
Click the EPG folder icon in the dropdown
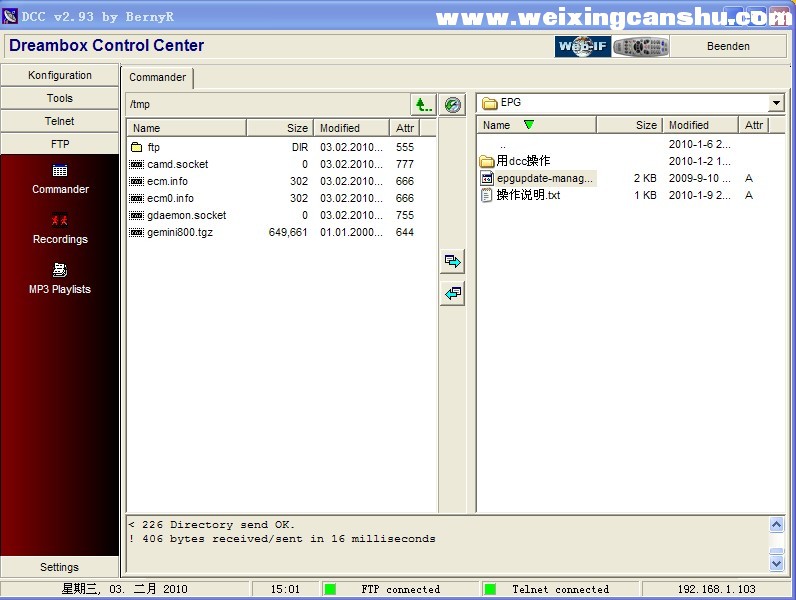[490, 103]
